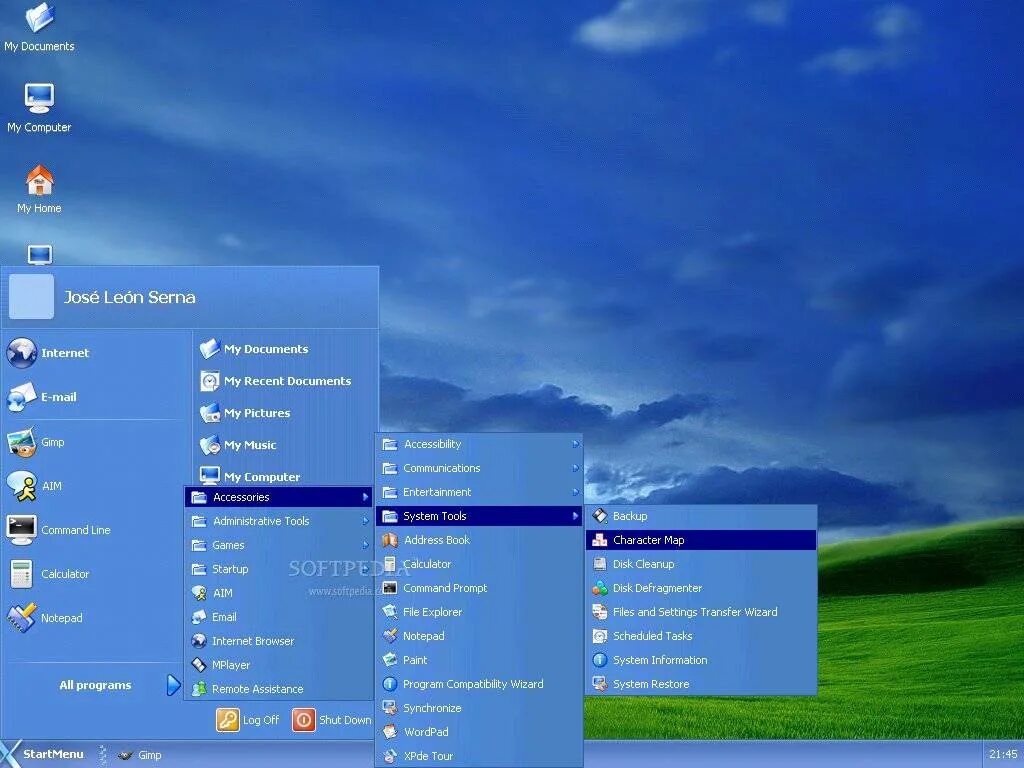Screen dimensions: 1024x768
Task: Expand the Accessibility submenu arrow
Action: click(575, 444)
